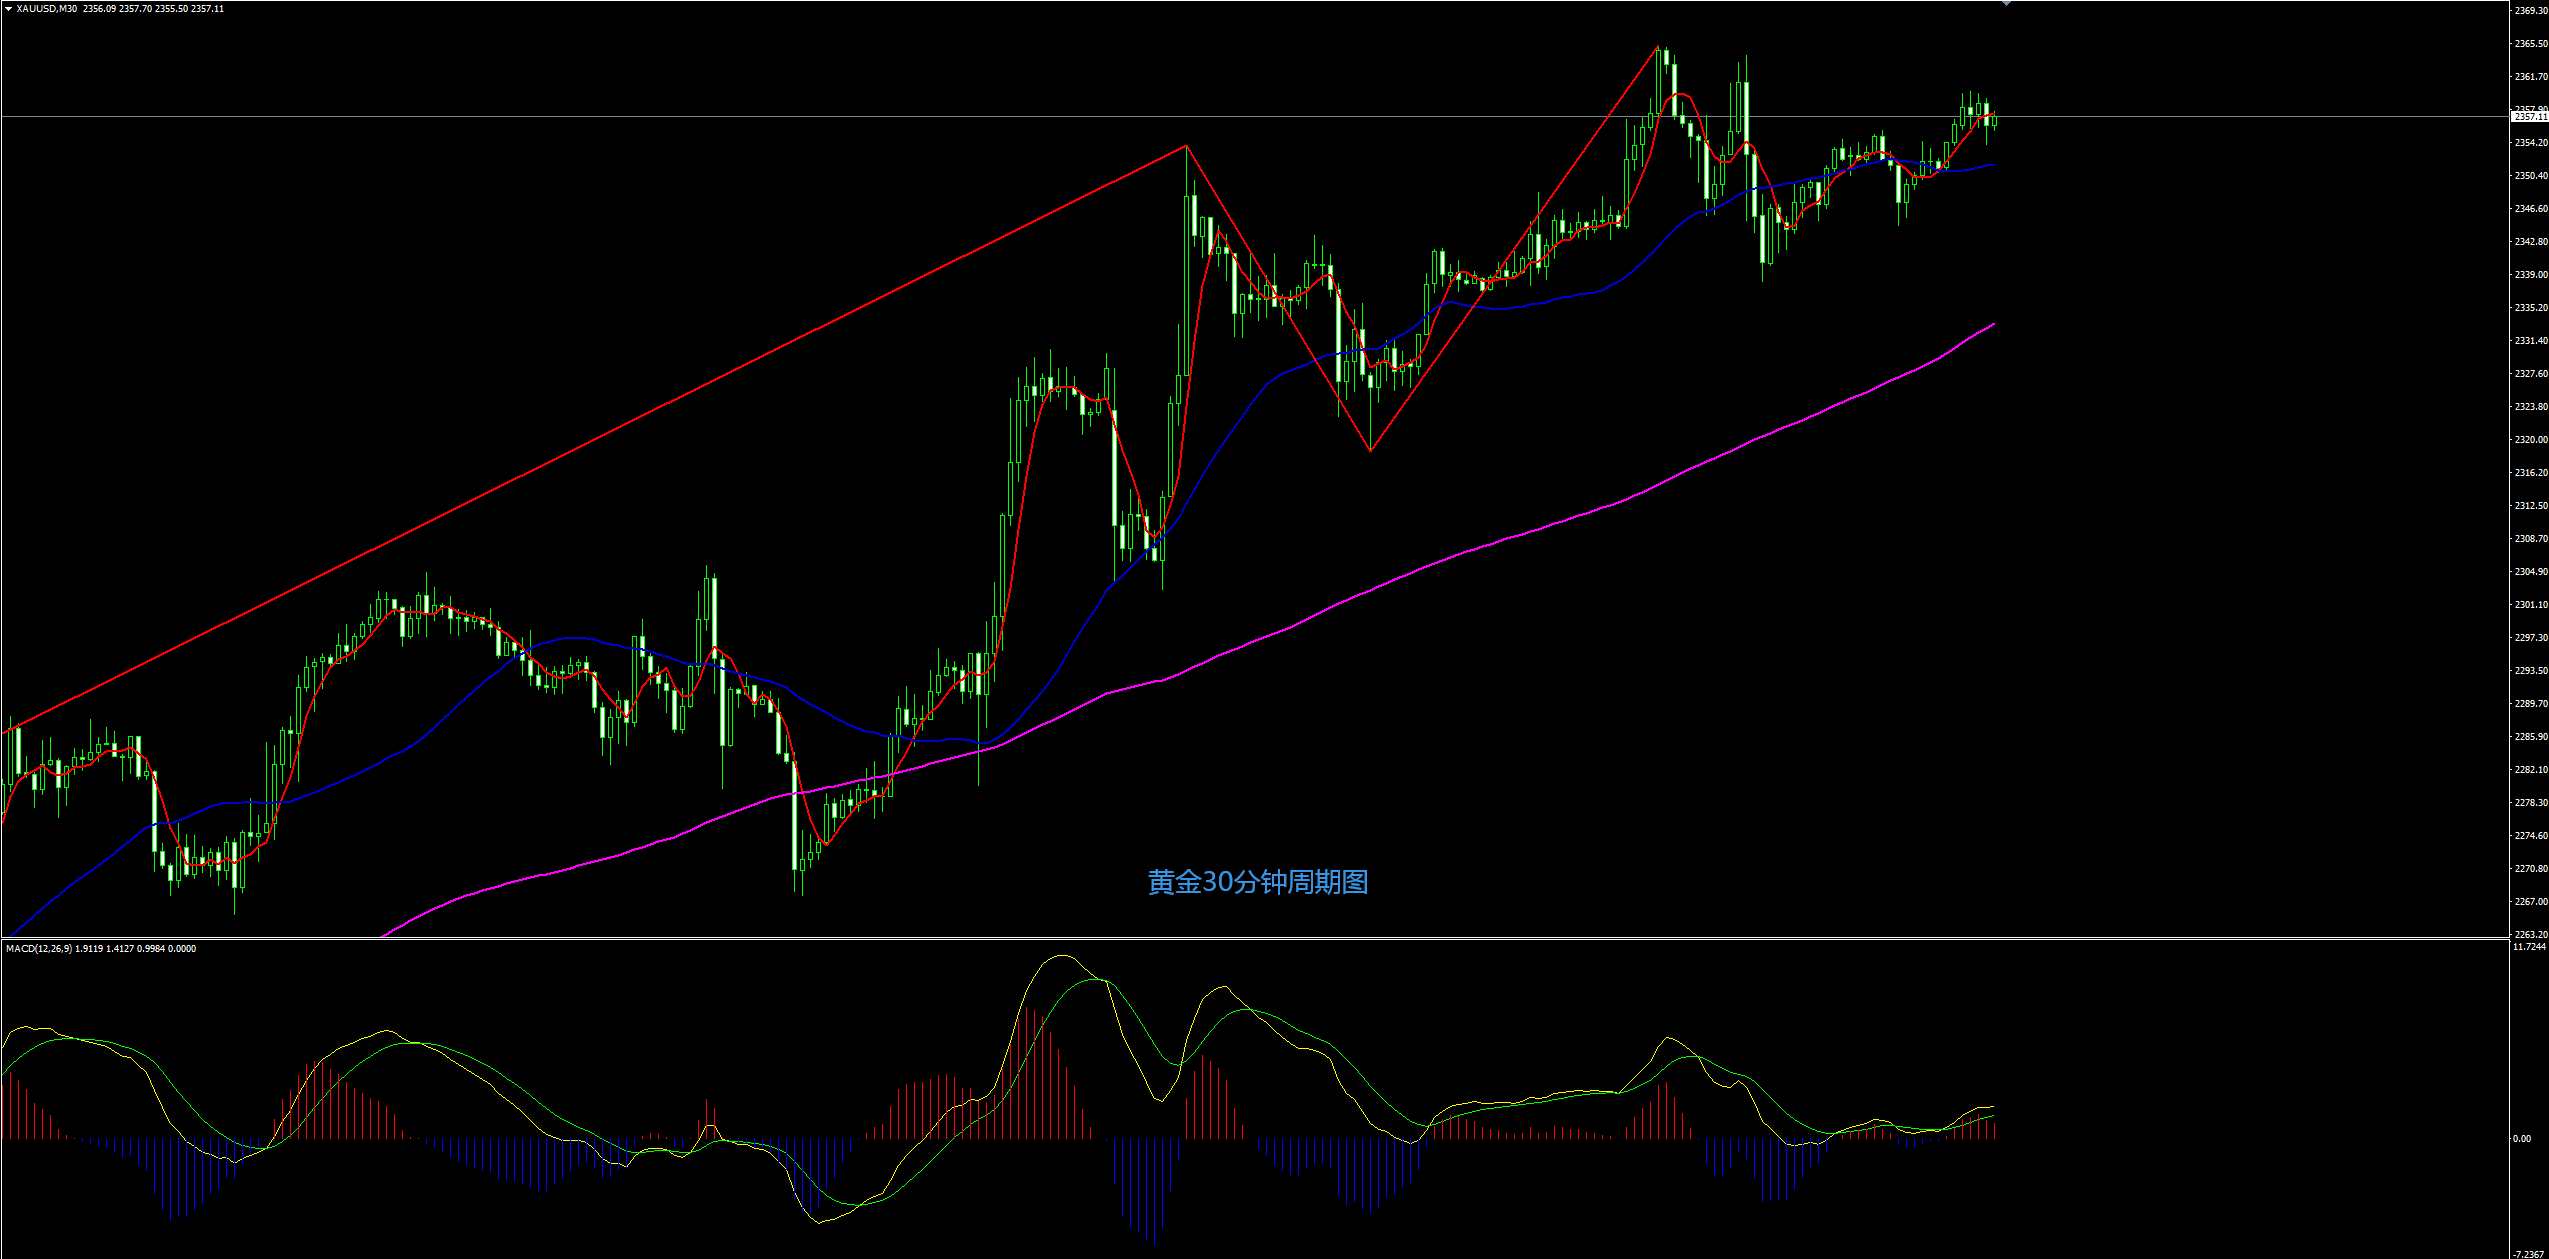Click the 2354.20 price axis label

click(x=2530, y=143)
